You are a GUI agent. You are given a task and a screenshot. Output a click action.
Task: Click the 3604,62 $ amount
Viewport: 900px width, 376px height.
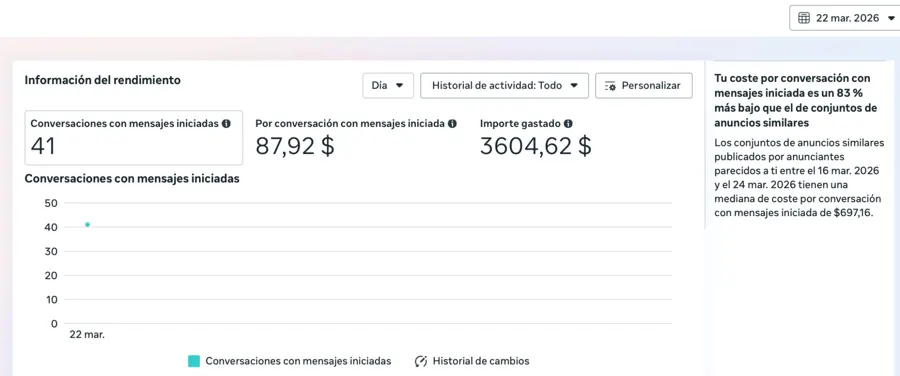(x=536, y=146)
